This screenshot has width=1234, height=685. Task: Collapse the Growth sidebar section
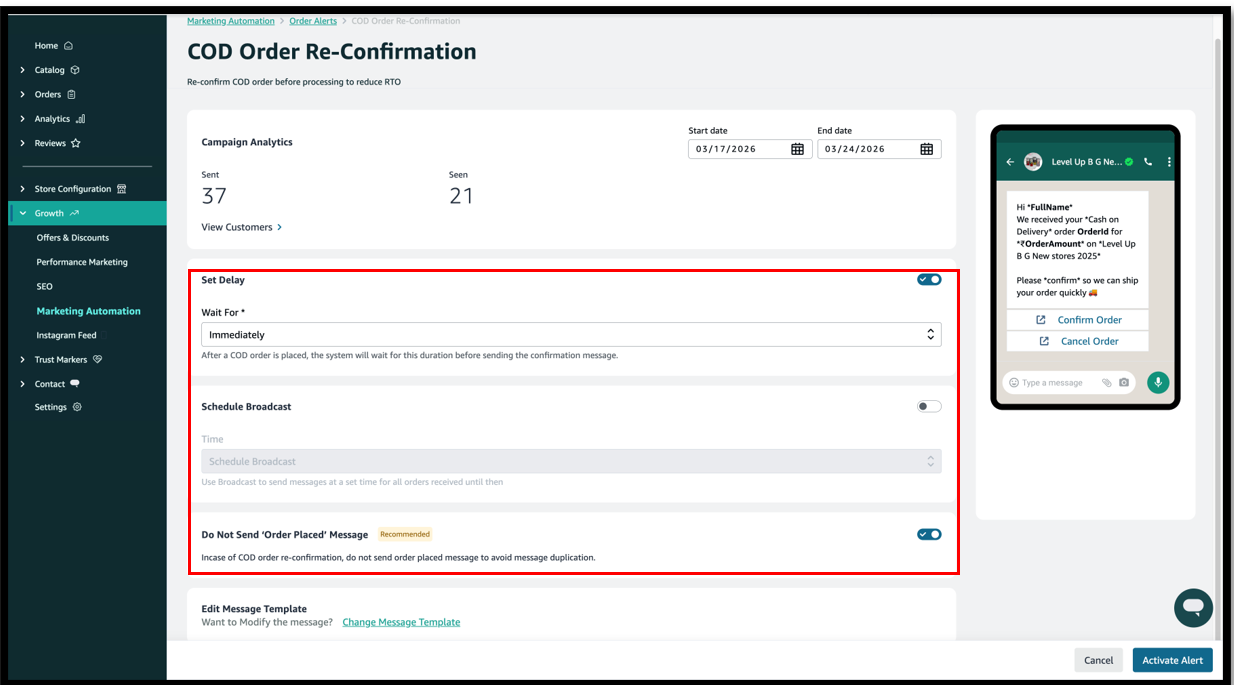point(23,213)
